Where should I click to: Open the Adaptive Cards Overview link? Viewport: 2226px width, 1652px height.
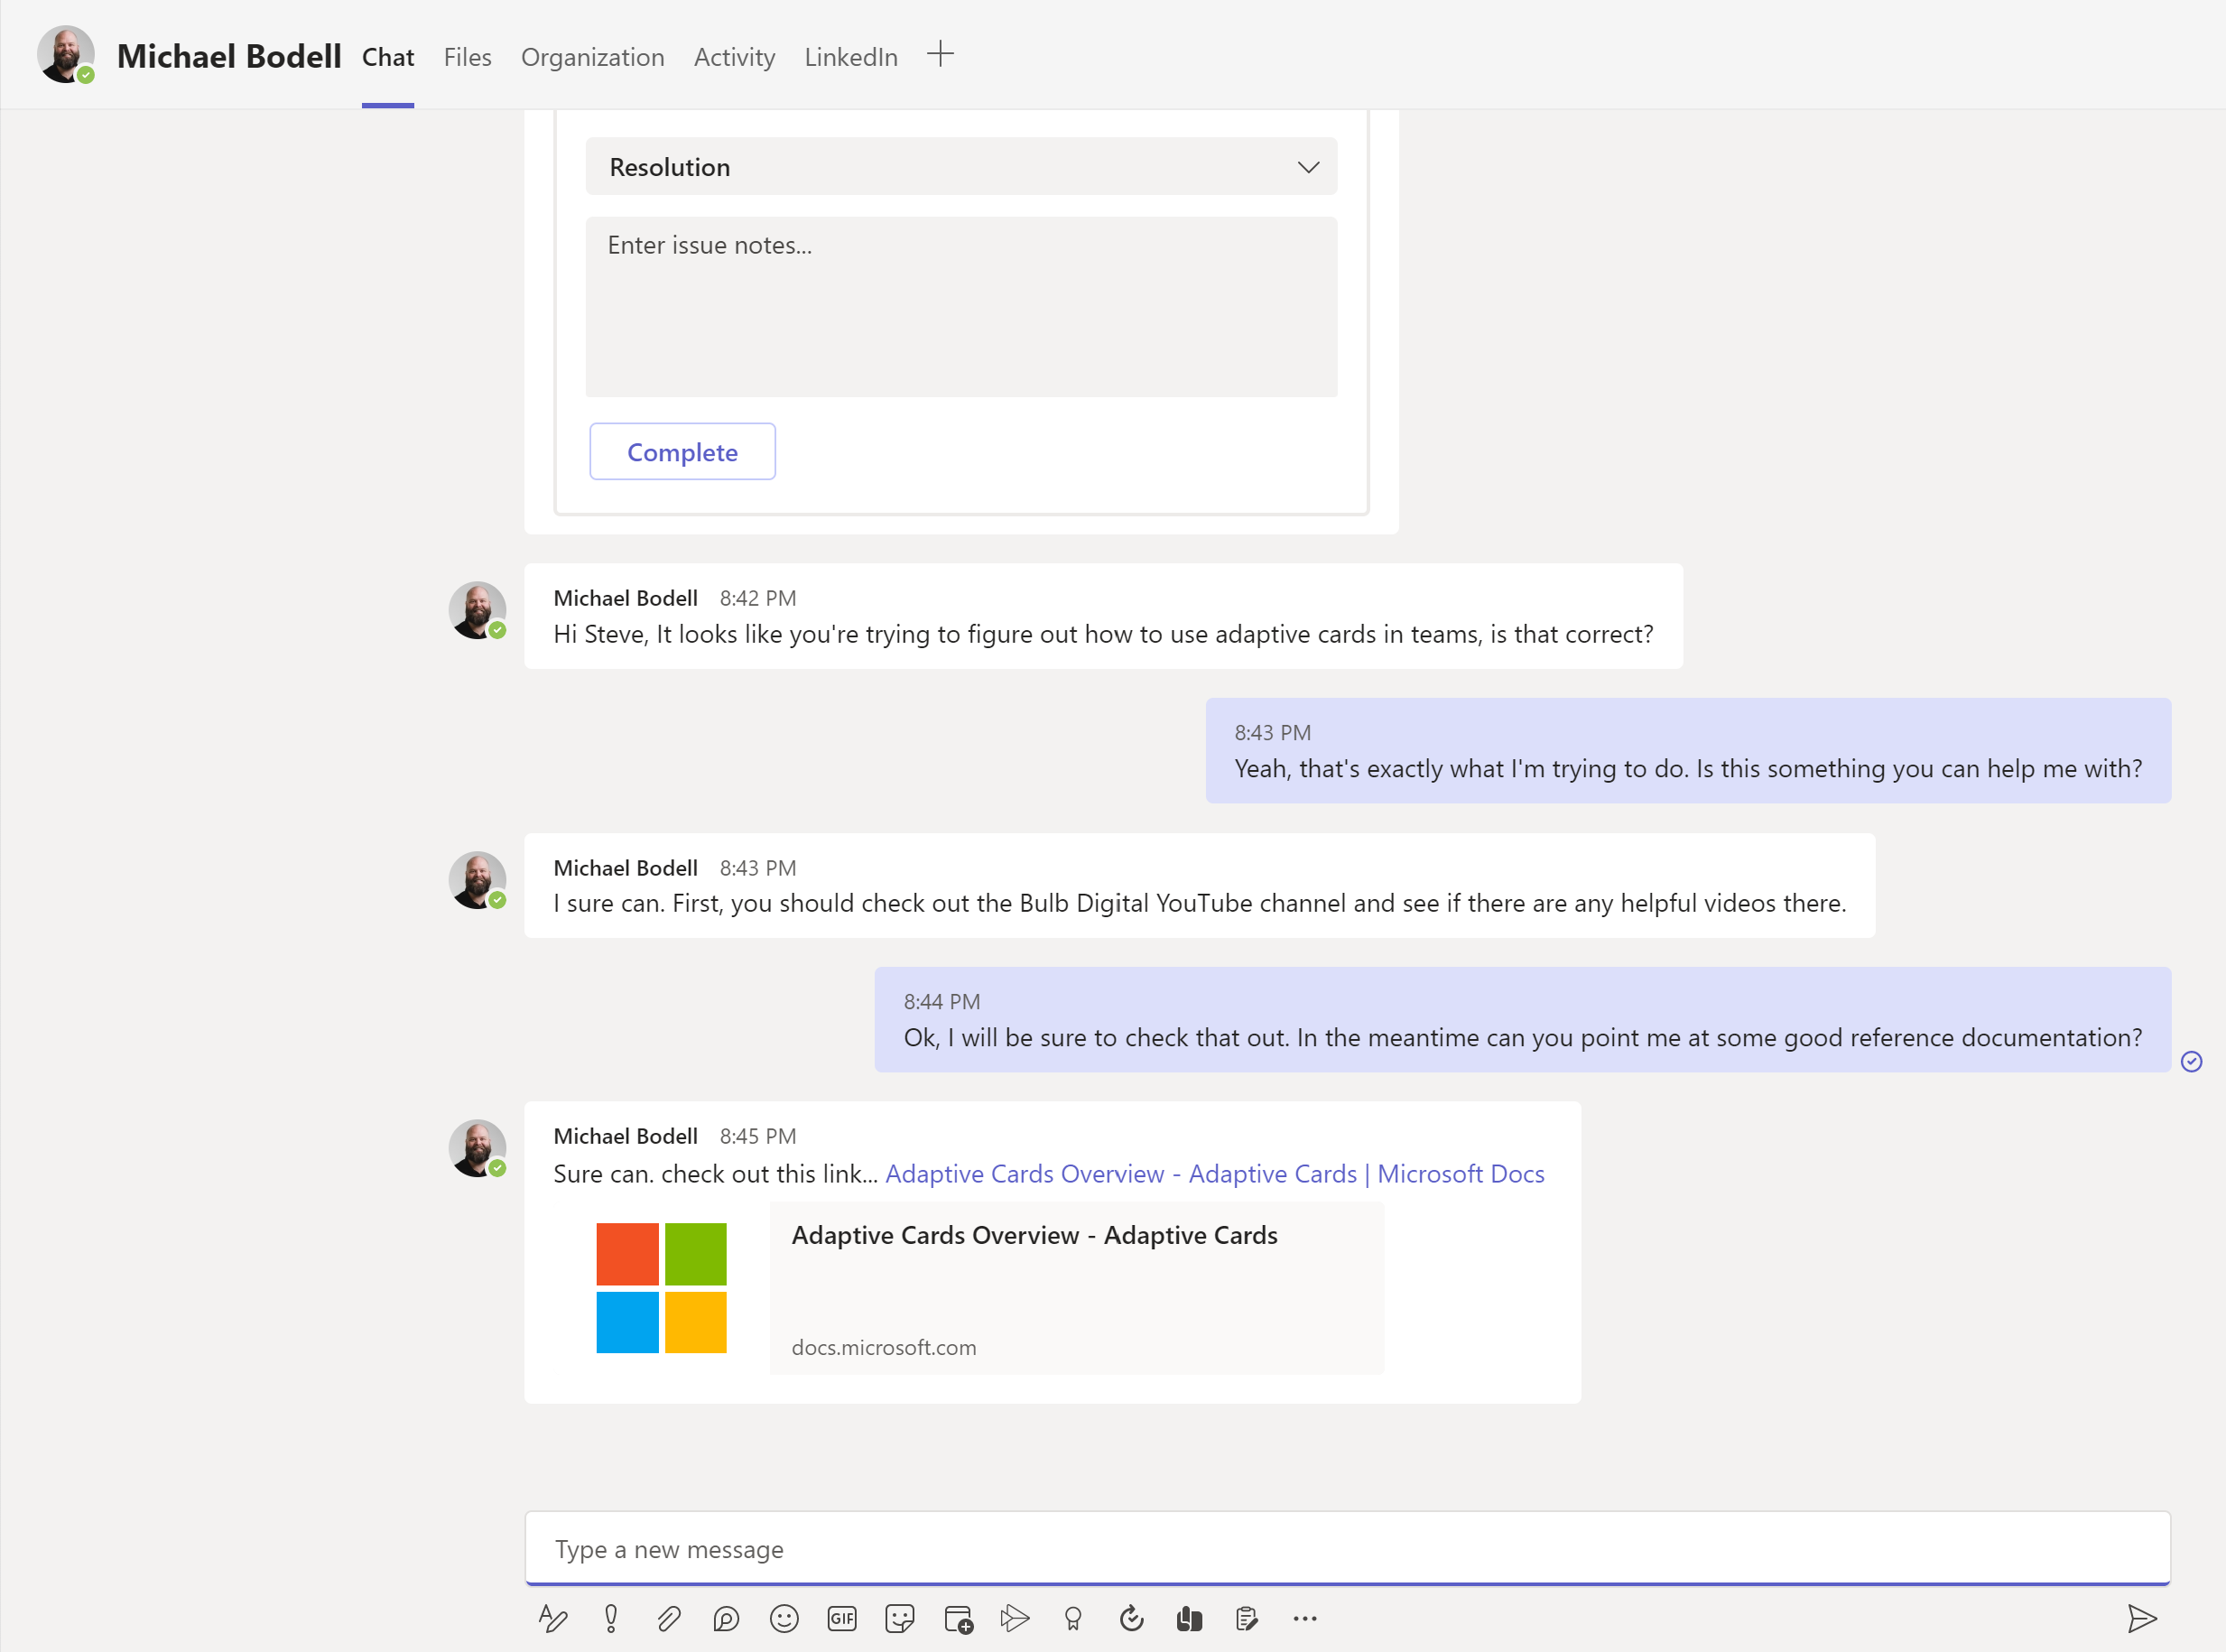(1214, 1173)
